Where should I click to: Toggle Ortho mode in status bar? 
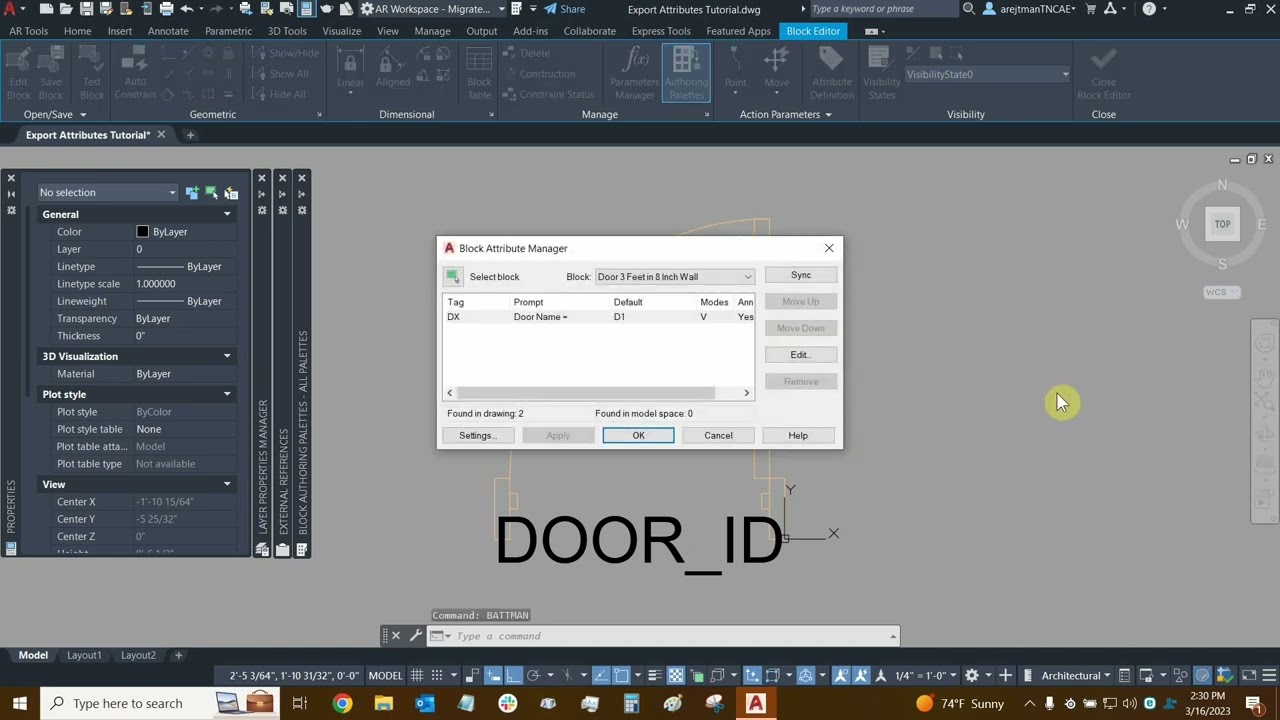tap(513, 675)
